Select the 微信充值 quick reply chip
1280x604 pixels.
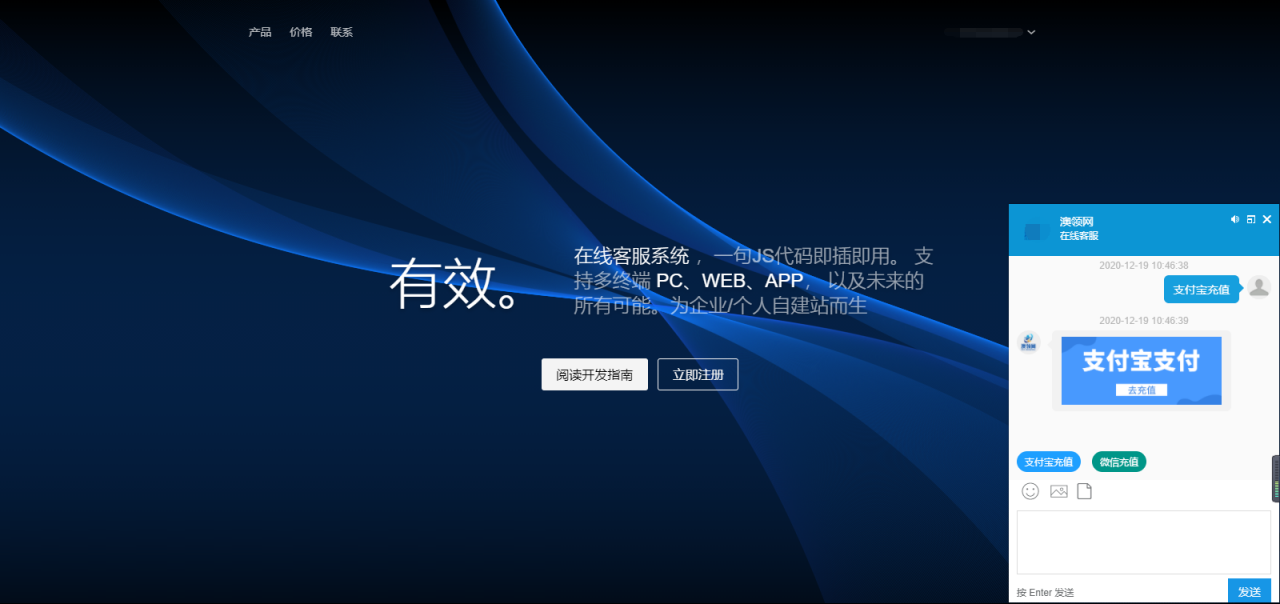click(1118, 461)
